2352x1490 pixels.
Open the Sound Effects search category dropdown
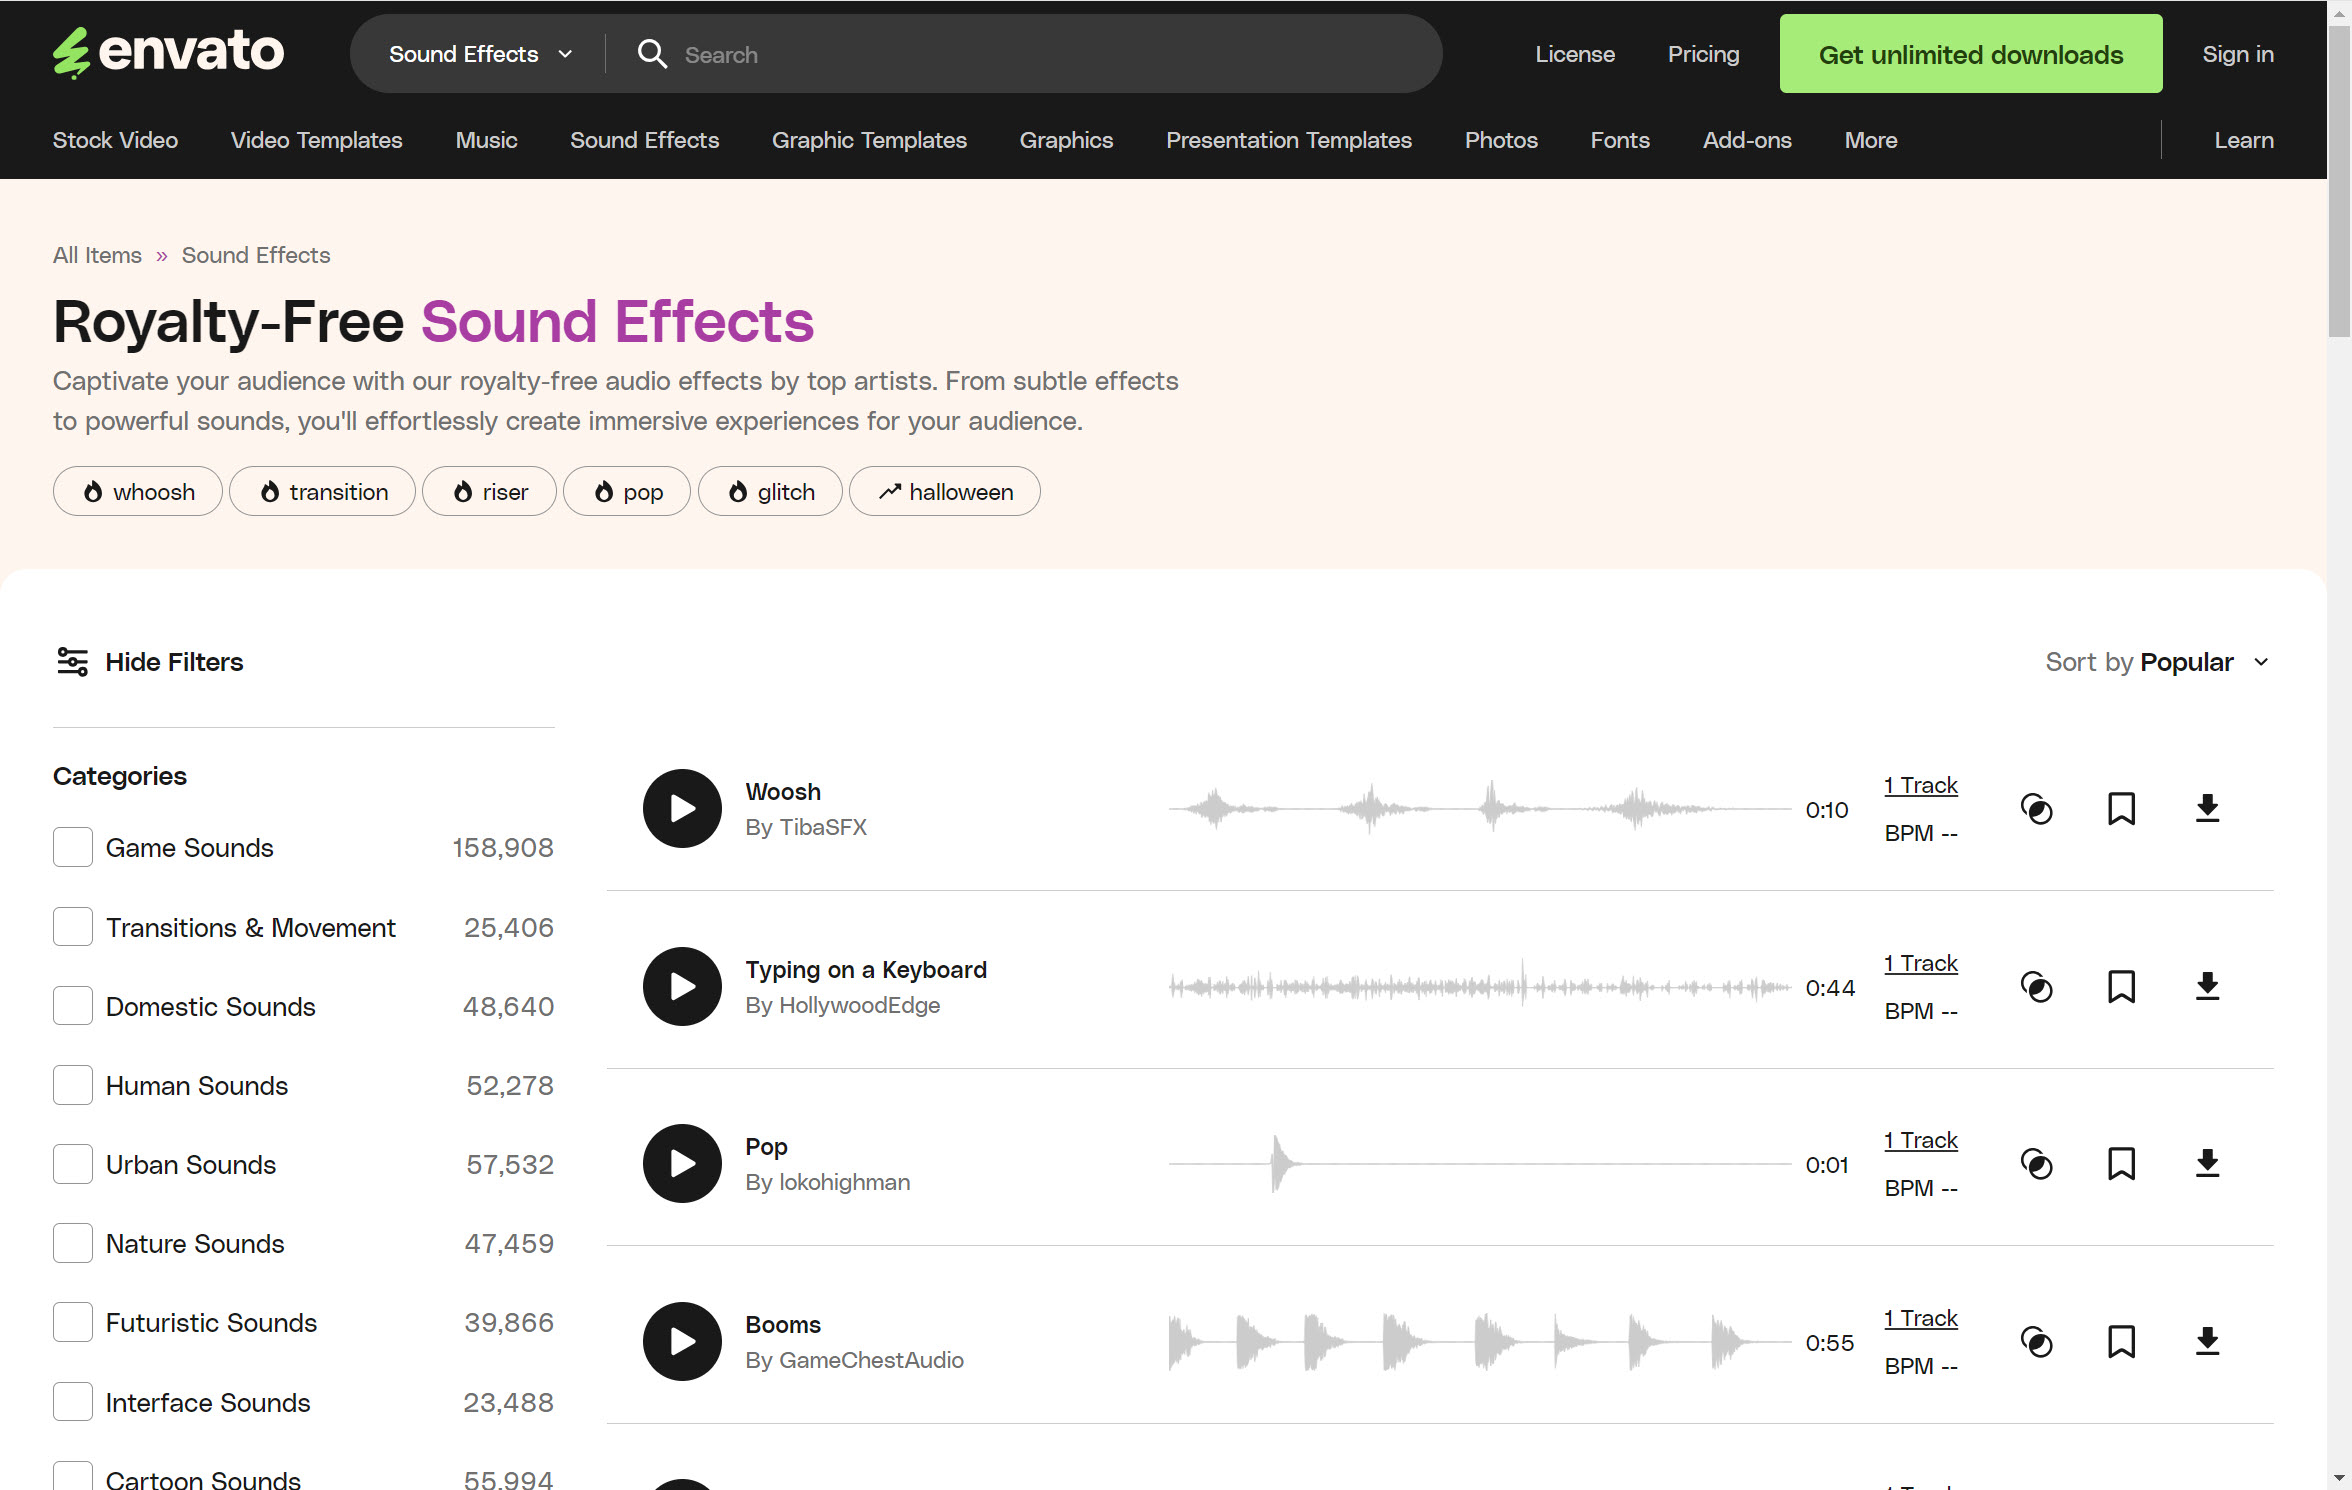pyautogui.click(x=480, y=54)
